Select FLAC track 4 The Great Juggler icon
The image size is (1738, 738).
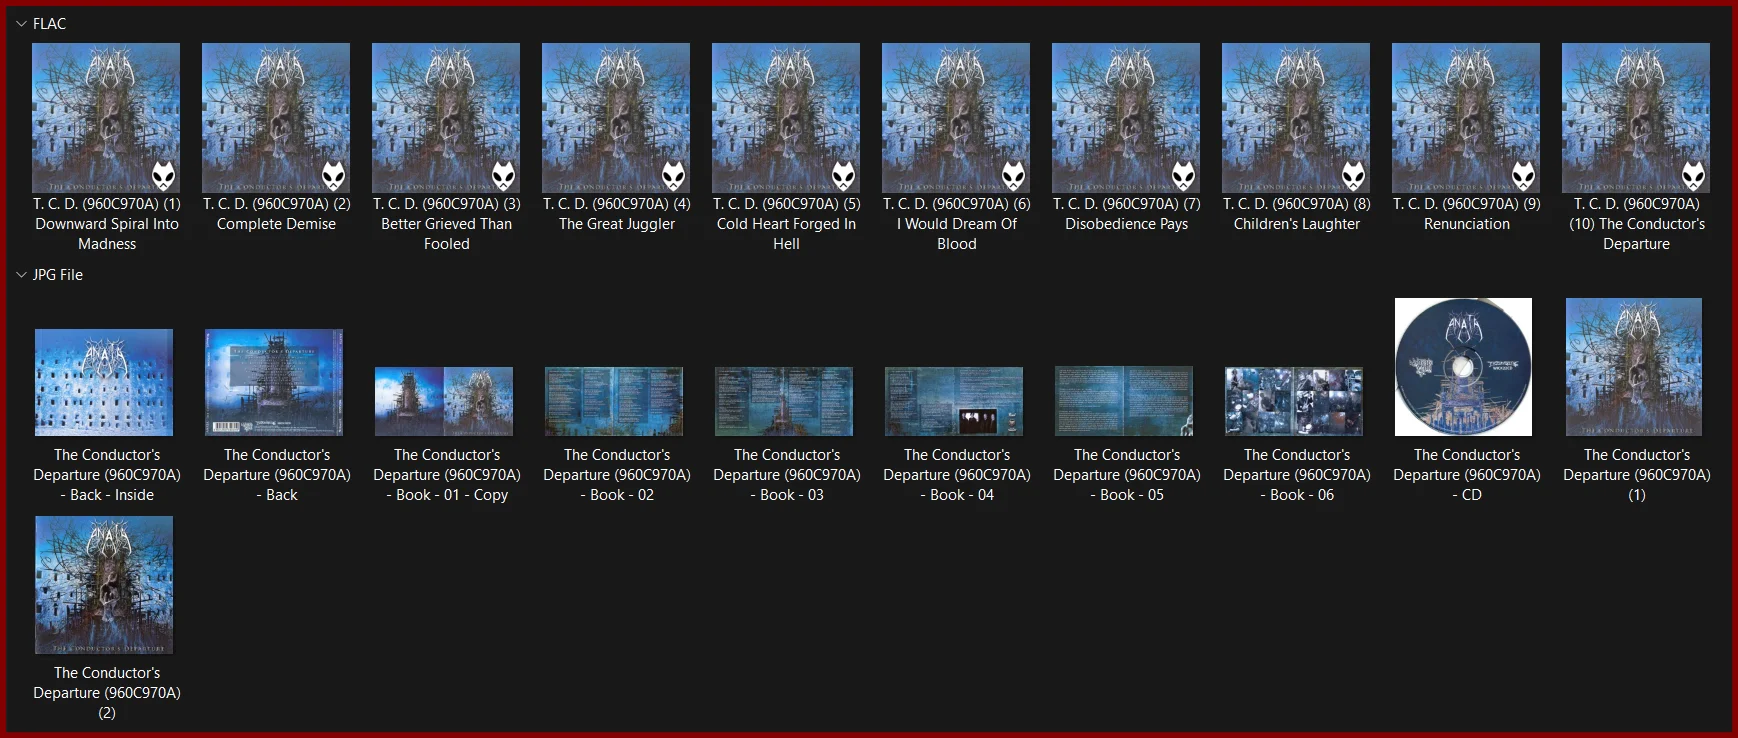tap(616, 118)
